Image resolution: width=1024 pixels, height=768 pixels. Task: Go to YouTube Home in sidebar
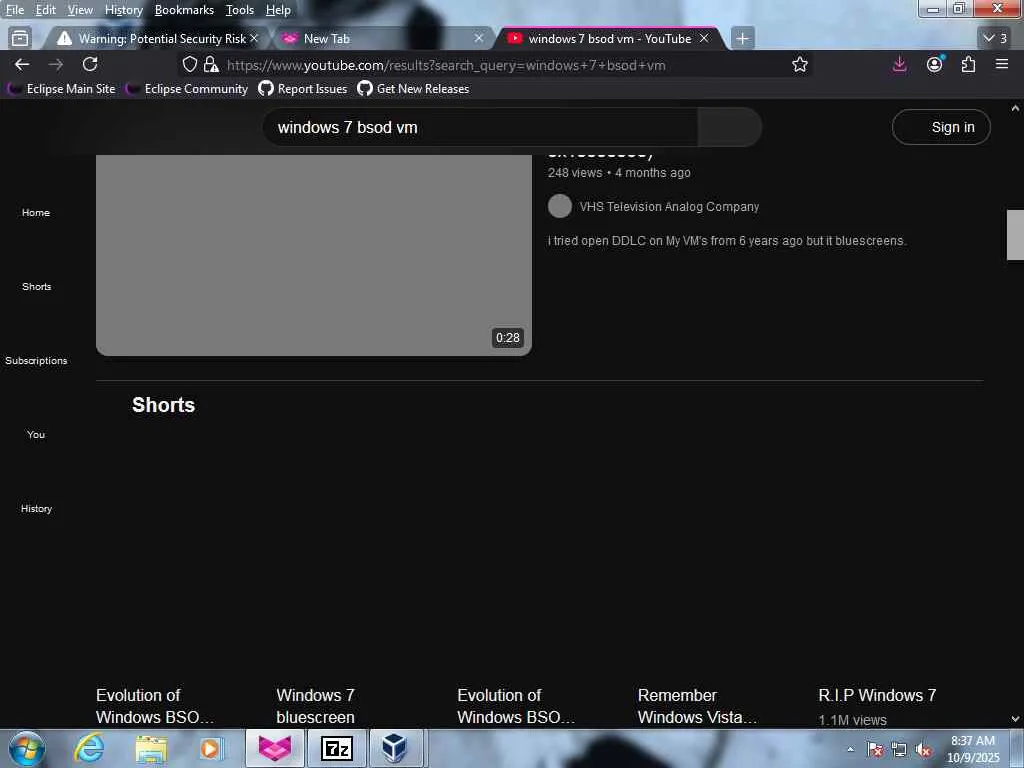coord(36,213)
